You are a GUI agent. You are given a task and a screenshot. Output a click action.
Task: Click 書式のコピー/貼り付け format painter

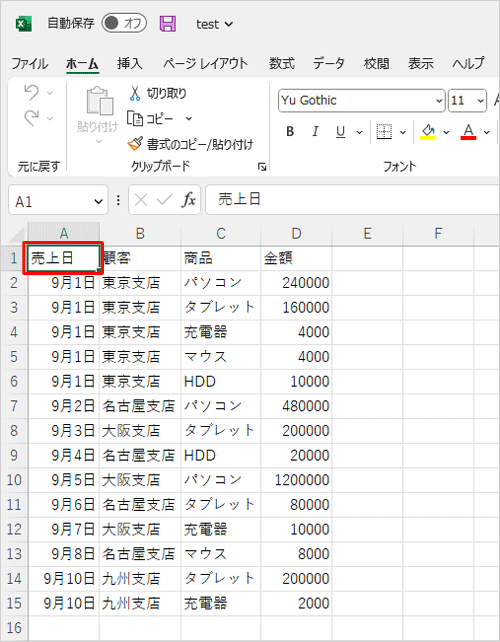[x=190, y=144]
